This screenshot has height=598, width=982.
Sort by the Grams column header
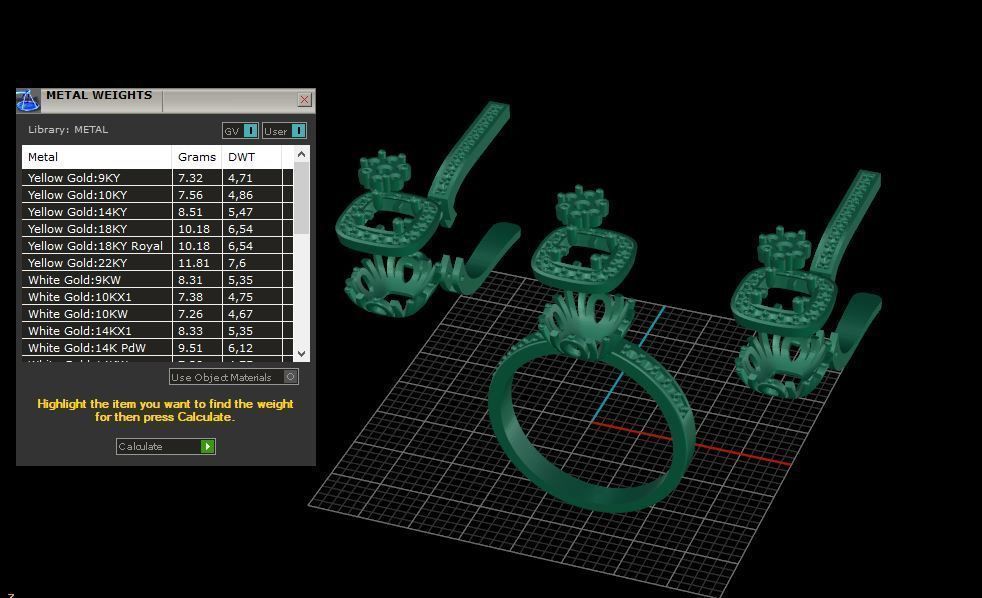(x=197, y=157)
